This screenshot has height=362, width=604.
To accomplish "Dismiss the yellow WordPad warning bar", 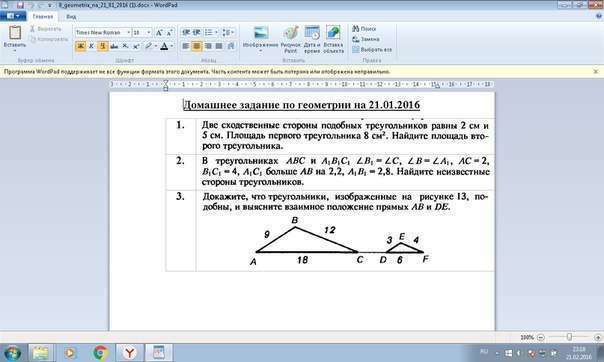I will [x=596, y=72].
